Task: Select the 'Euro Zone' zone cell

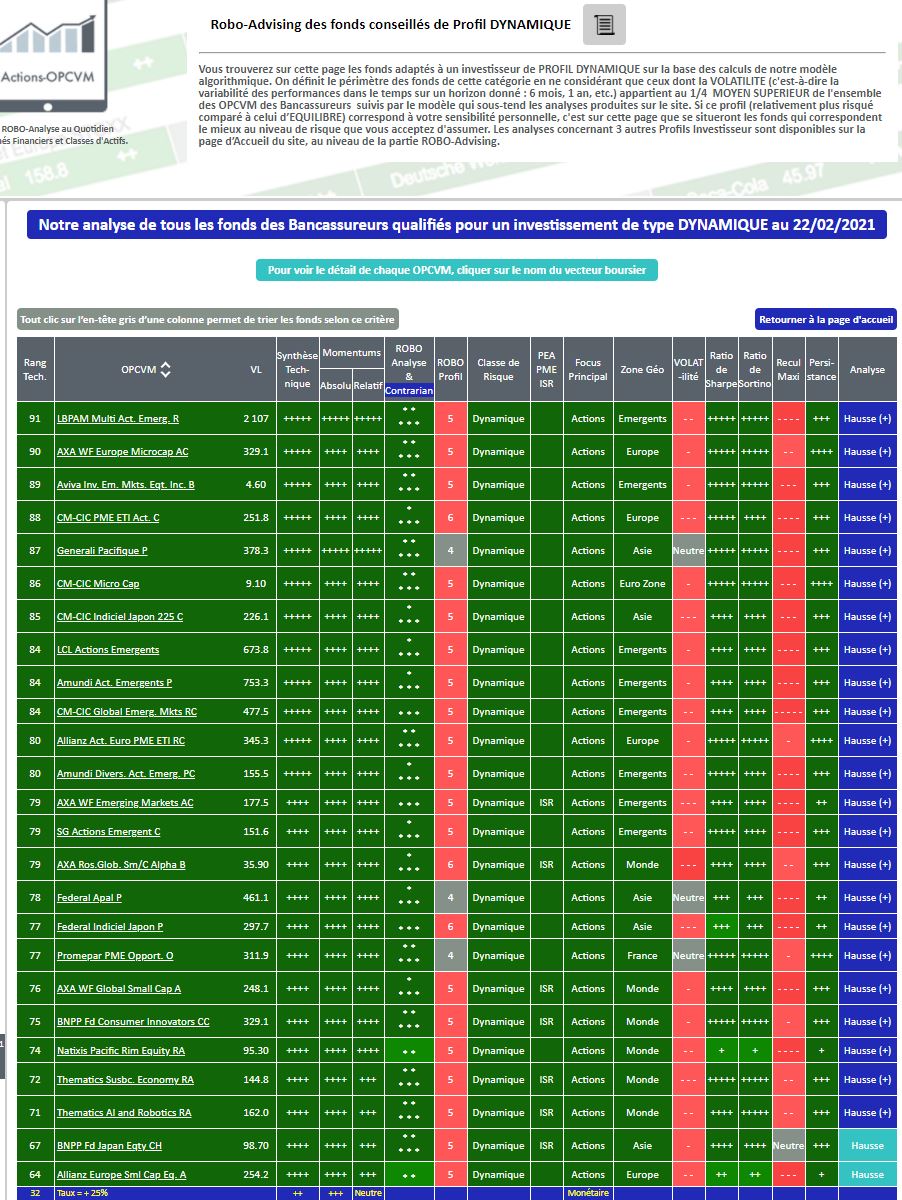Action: pos(642,584)
